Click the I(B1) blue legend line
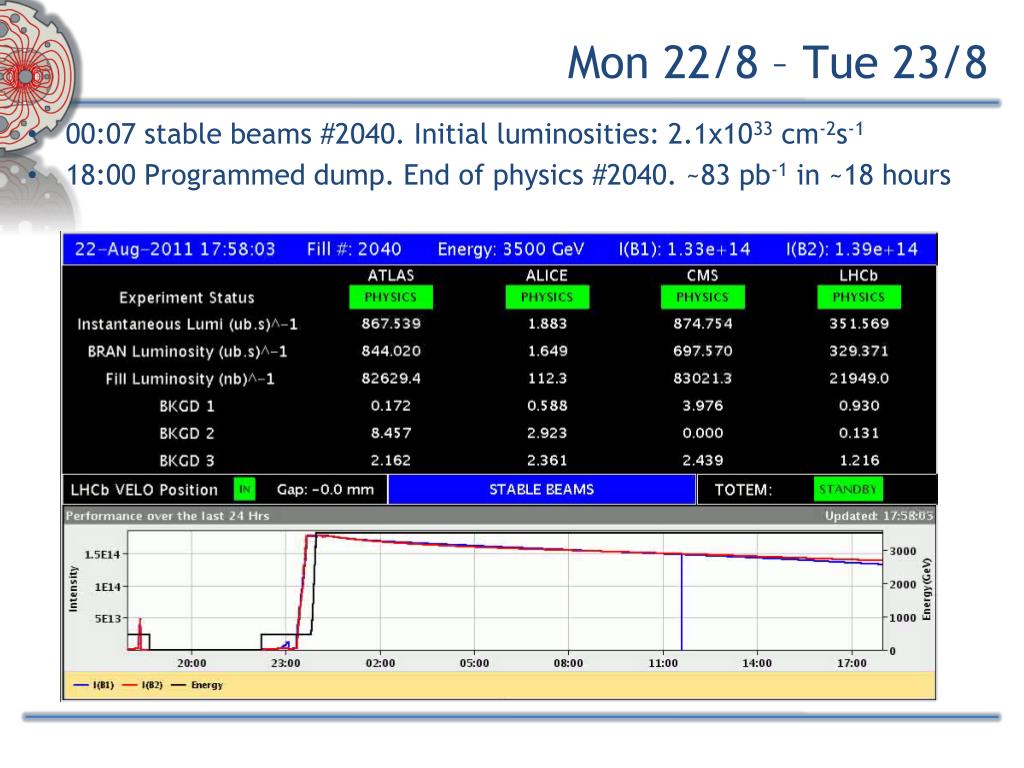Viewport: 1024px width, 768px height. [81, 685]
